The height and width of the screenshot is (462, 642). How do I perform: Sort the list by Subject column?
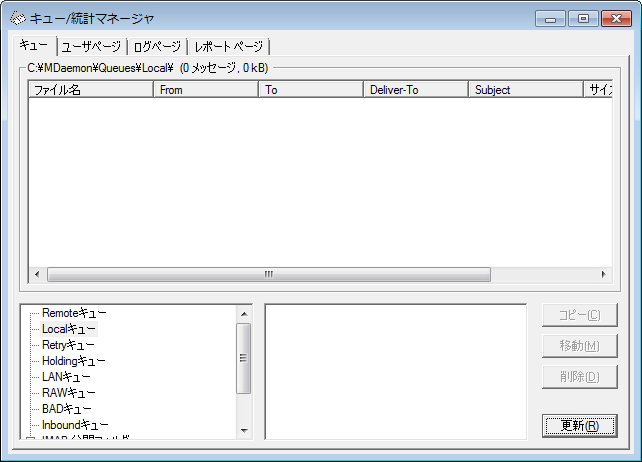click(525, 90)
